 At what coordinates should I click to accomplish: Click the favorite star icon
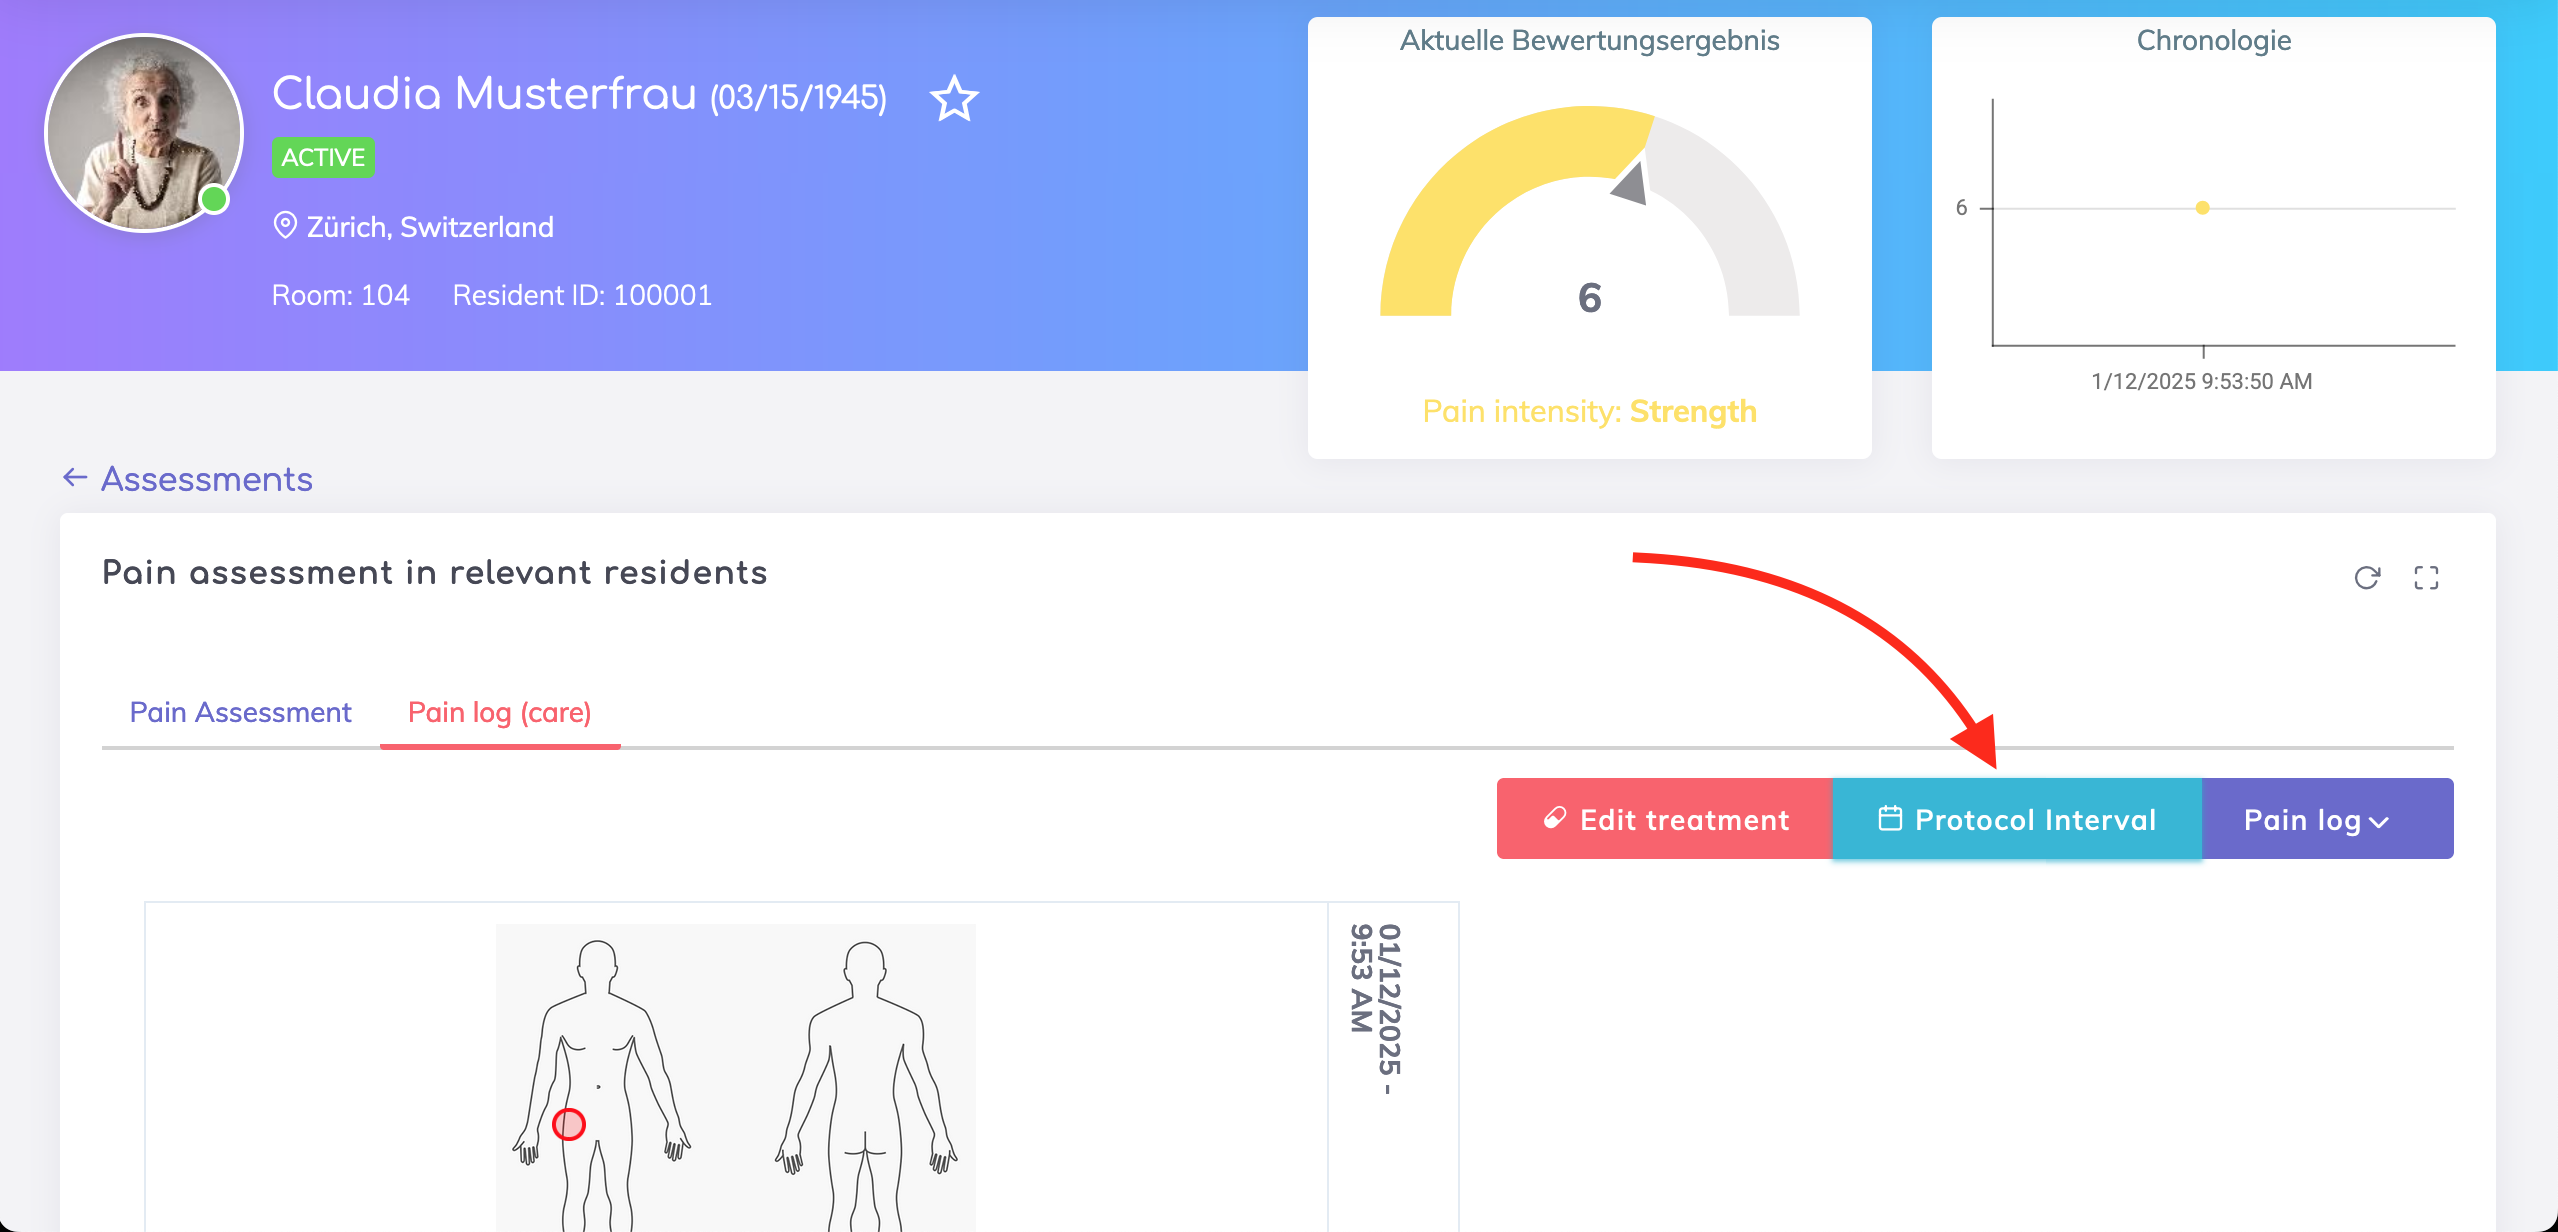(x=954, y=98)
